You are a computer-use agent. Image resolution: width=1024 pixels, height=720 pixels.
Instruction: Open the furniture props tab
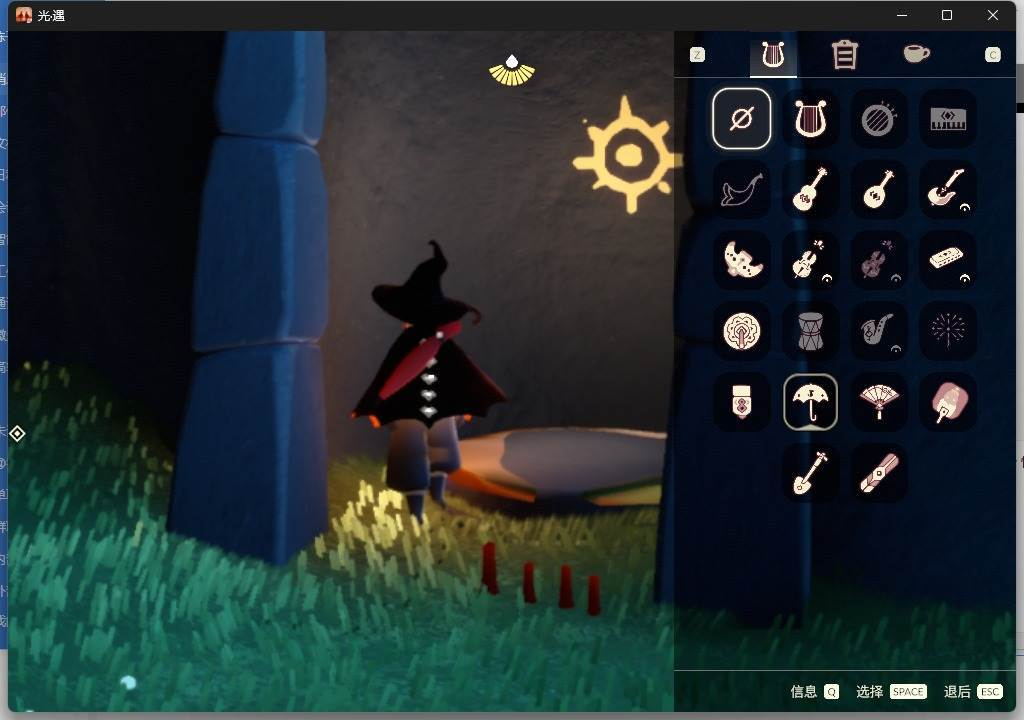(x=845, y=55)
